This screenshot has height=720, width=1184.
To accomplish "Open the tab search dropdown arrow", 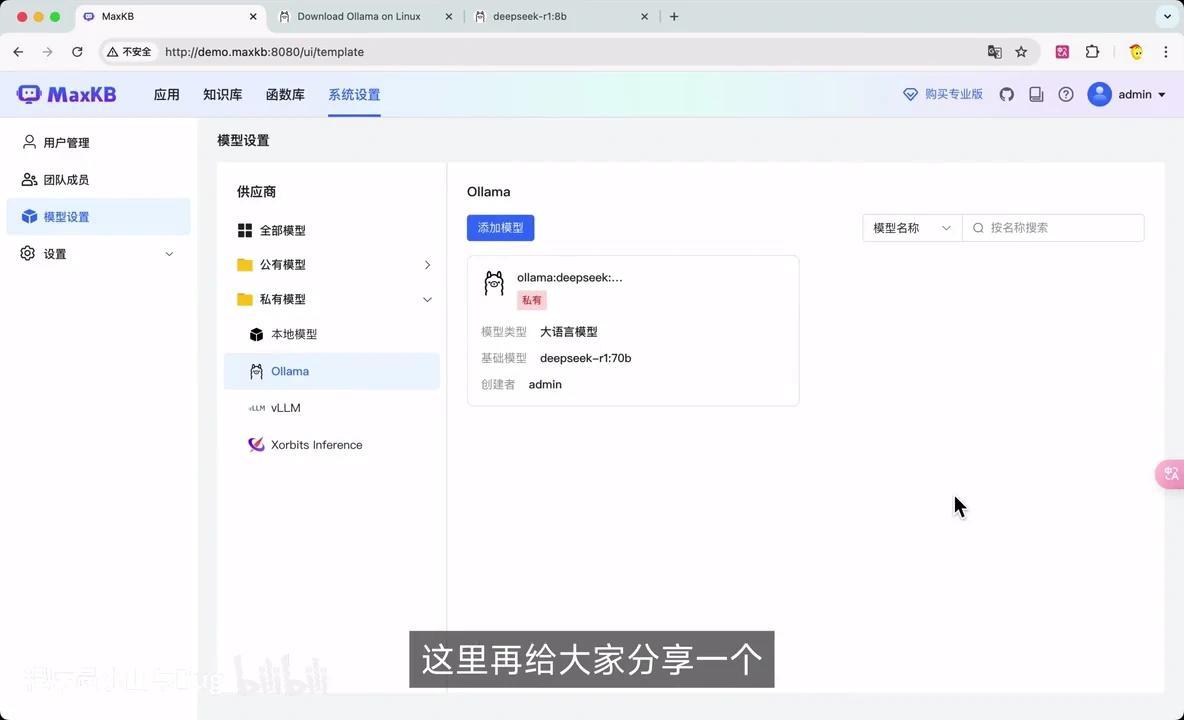I will point(1167,16).
